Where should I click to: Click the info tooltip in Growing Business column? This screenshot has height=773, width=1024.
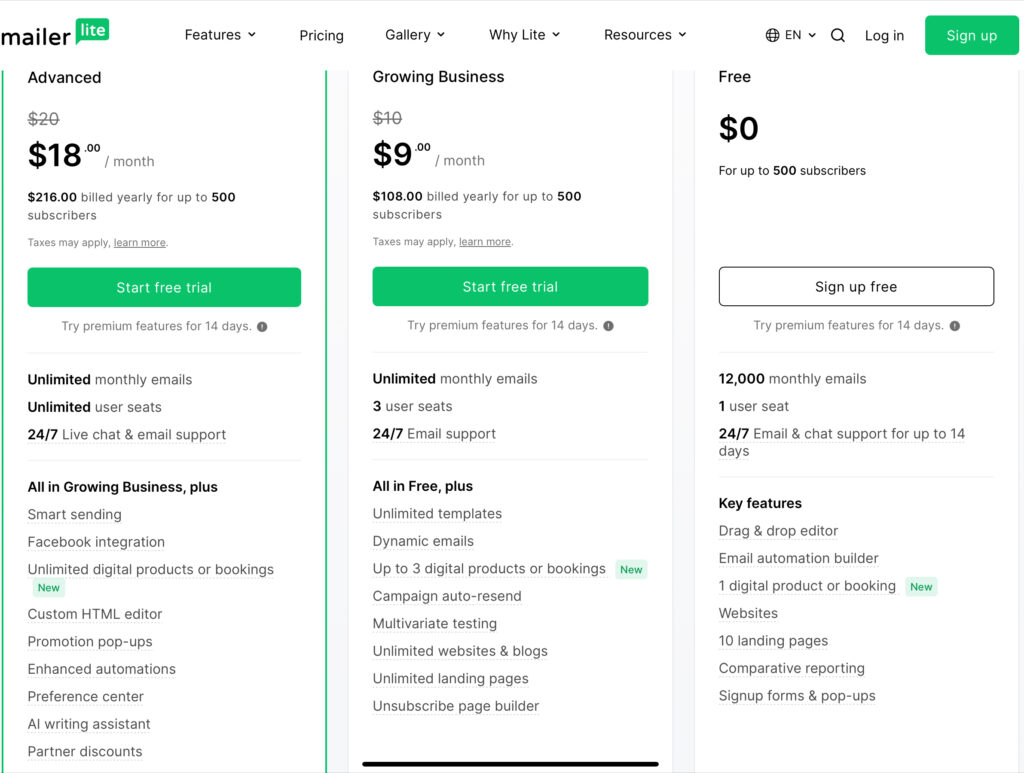tap(609, 326)
